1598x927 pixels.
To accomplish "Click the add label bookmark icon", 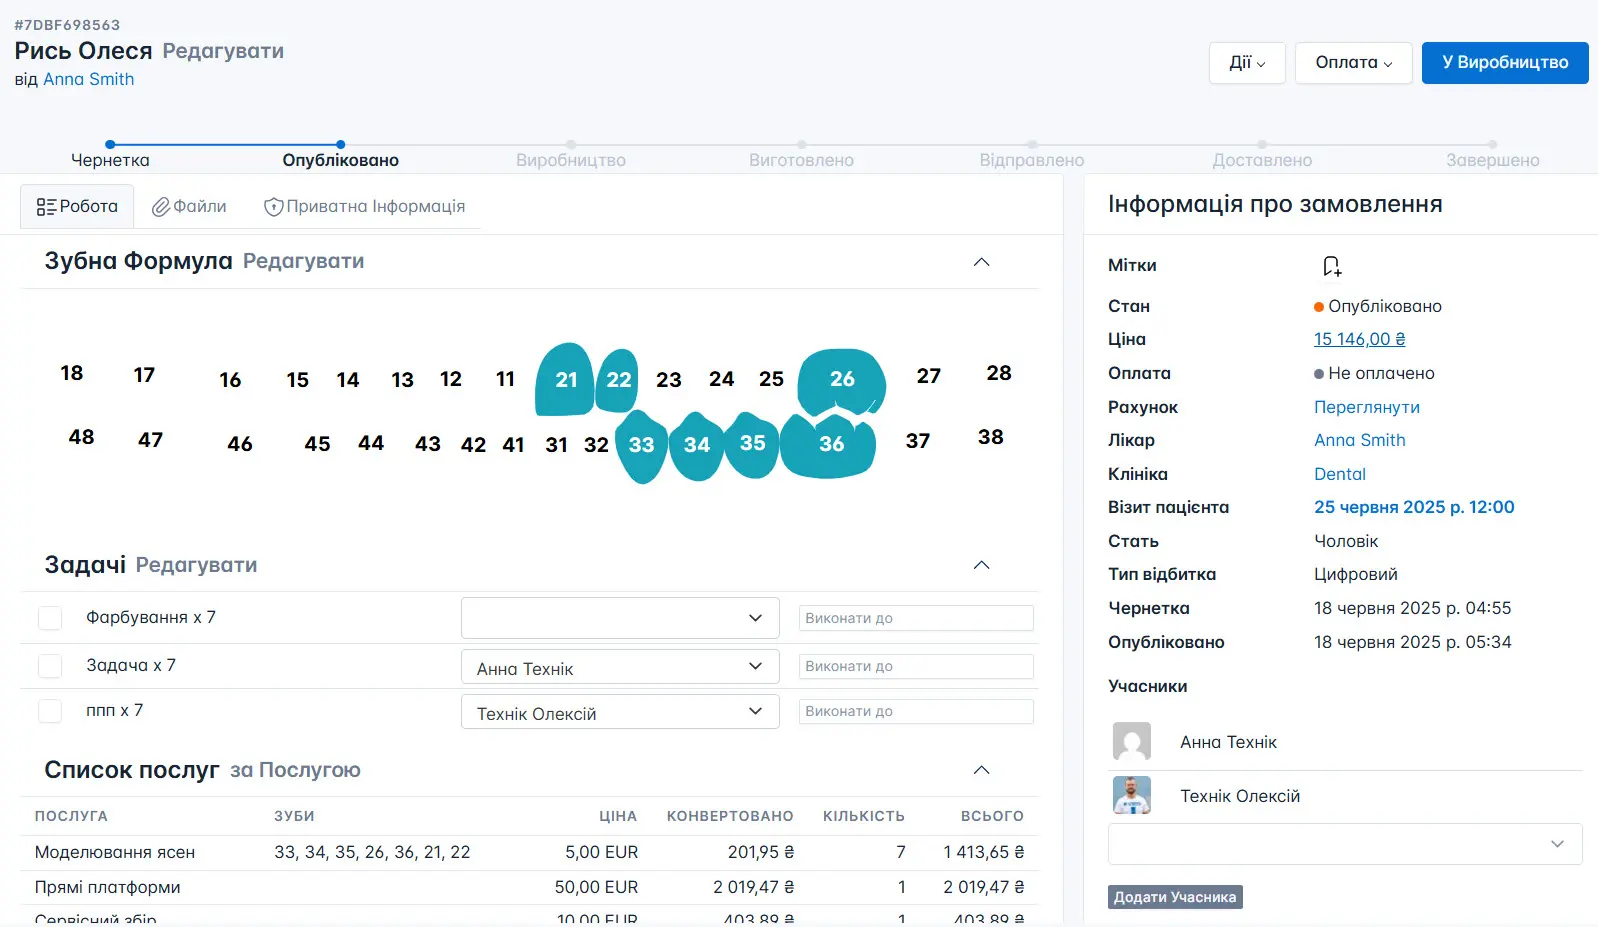I will tap(1331, 266).
